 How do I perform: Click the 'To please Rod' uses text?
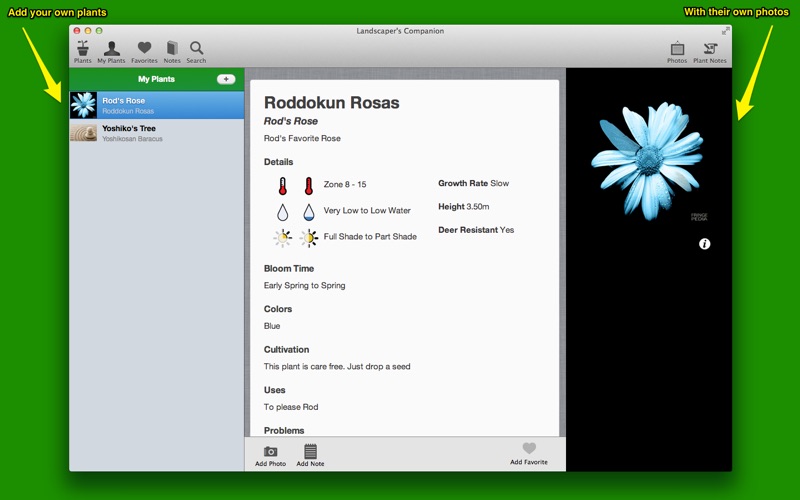coord(291,407)
